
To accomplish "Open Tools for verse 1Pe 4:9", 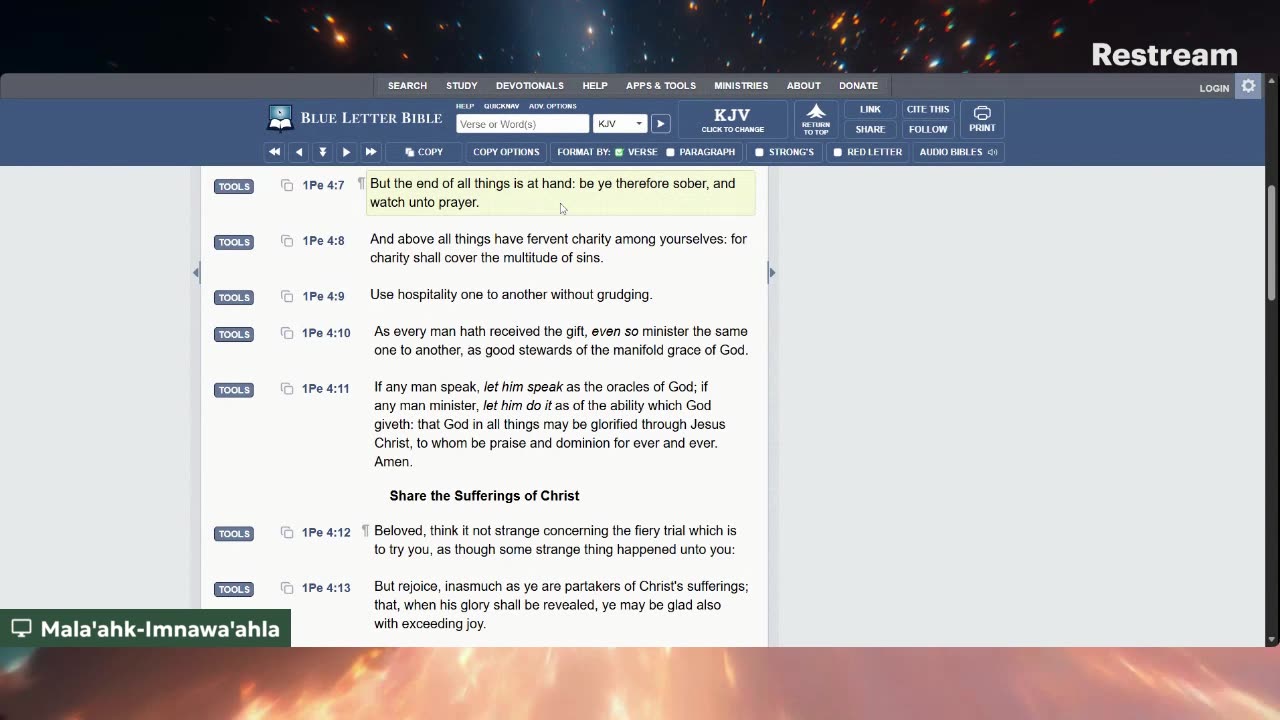I will [234, 298].
